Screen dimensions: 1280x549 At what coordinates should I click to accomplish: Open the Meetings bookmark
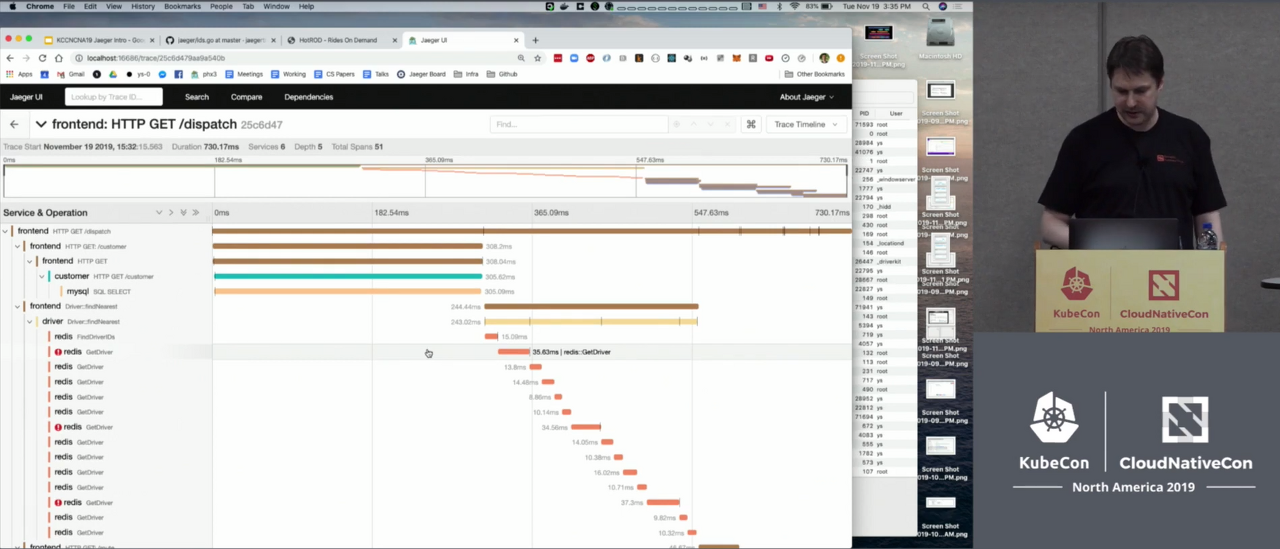coord(244,74)
